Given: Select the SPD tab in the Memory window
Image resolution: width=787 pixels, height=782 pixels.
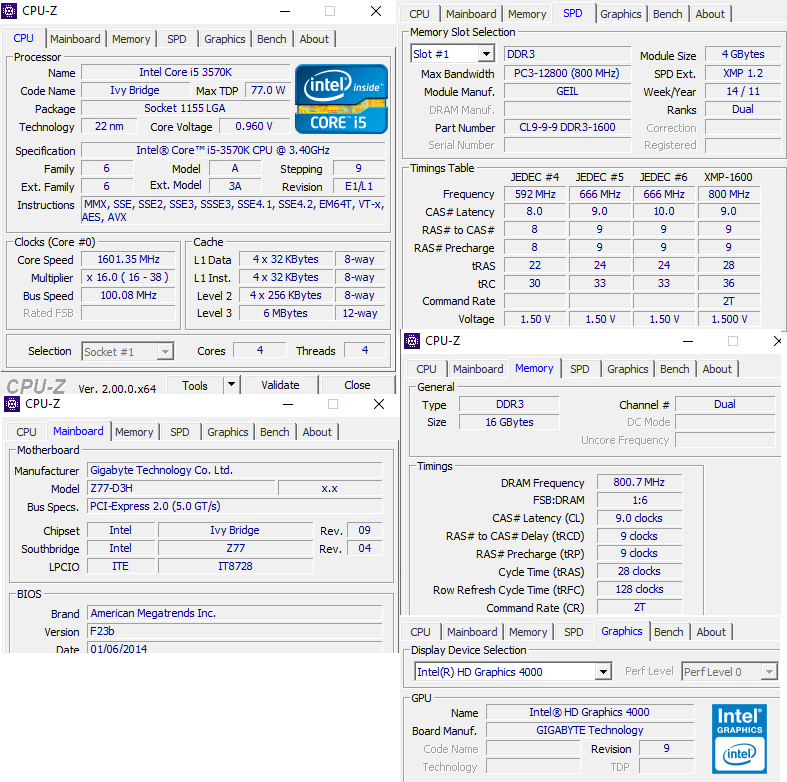Looking at the screenshot, I should [580, 369].
